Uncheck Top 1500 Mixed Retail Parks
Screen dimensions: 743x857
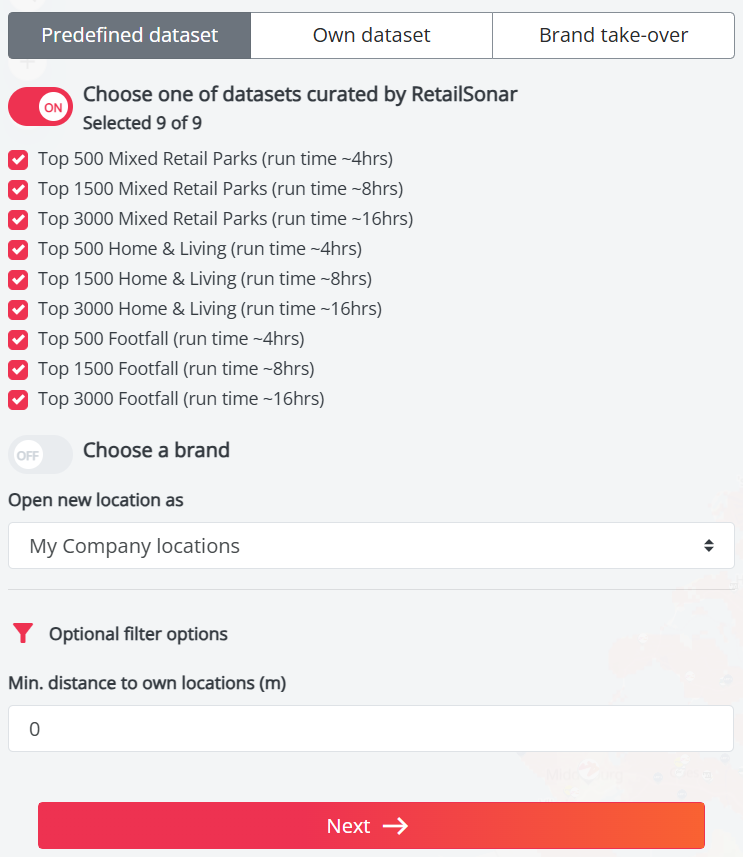(18, 189)
